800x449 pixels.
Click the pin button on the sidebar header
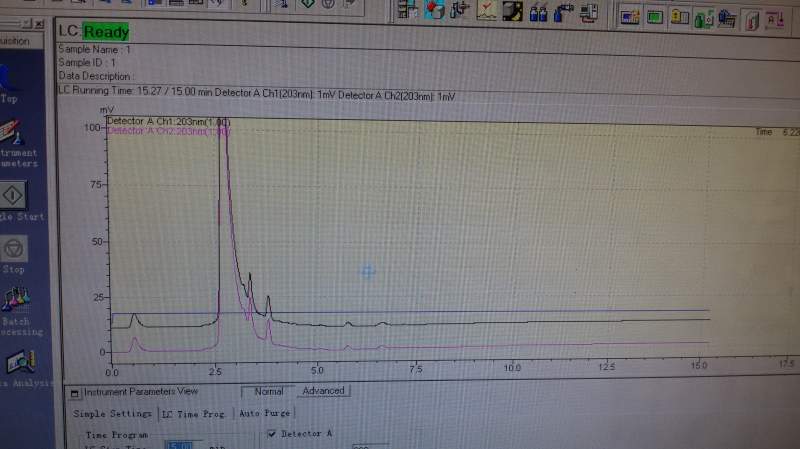(27, 23)
